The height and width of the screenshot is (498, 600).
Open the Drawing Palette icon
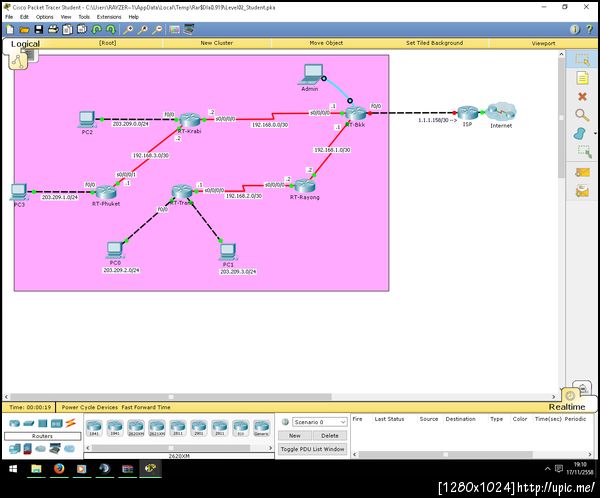pyautogui.click(x=174, y=29)
